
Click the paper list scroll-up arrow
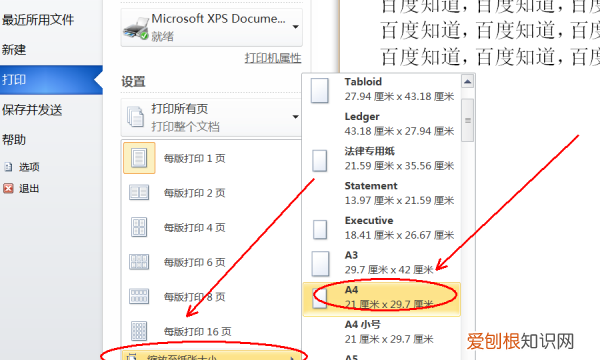467,81
